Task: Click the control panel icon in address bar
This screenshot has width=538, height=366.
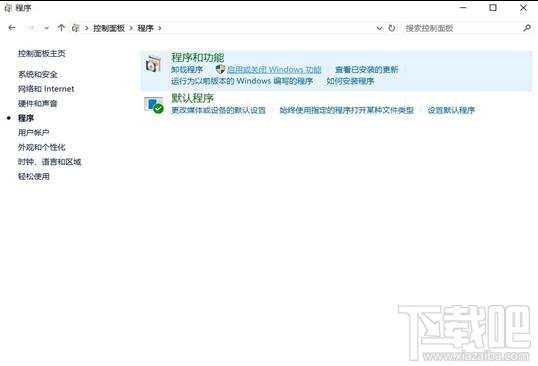Action: [x=75, y=28]
